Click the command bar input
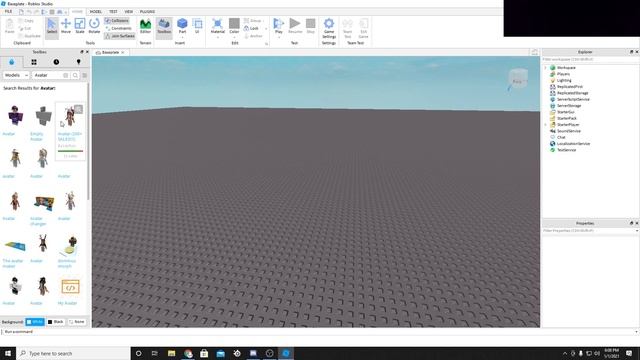Viewport: 640px width, 360px height. coord(318,332)
